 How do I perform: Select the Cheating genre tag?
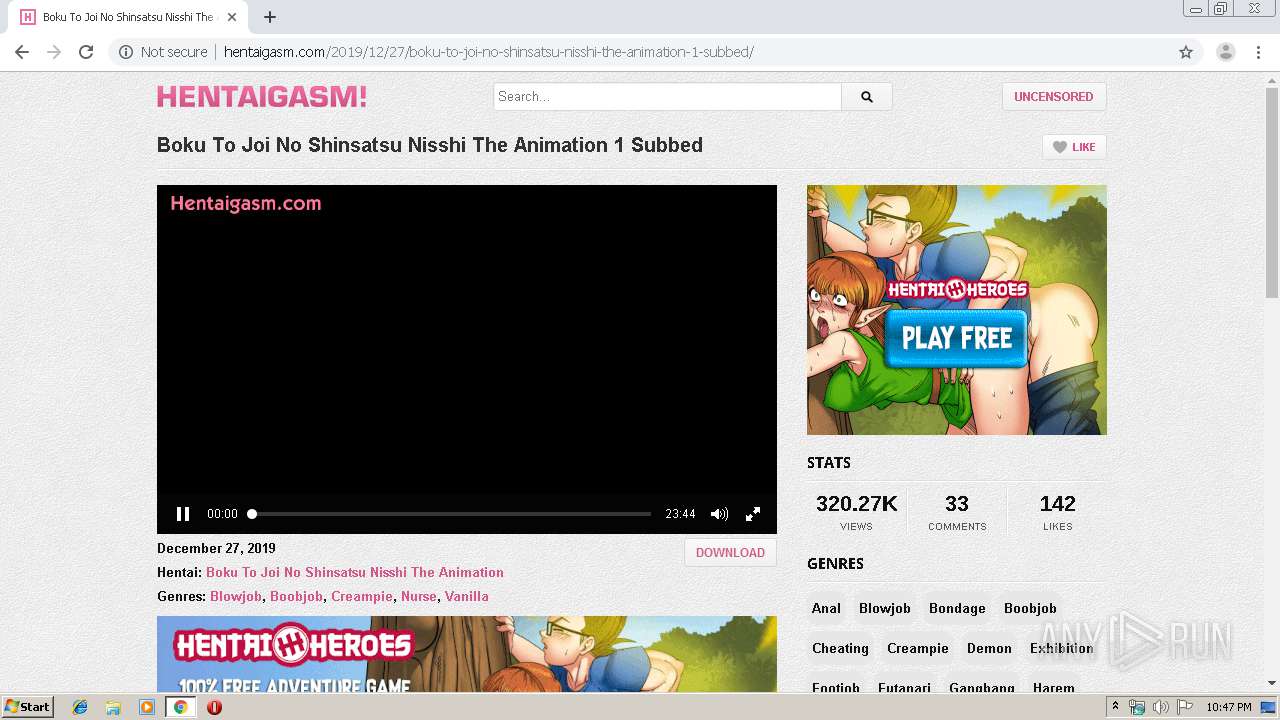(840, 648)
